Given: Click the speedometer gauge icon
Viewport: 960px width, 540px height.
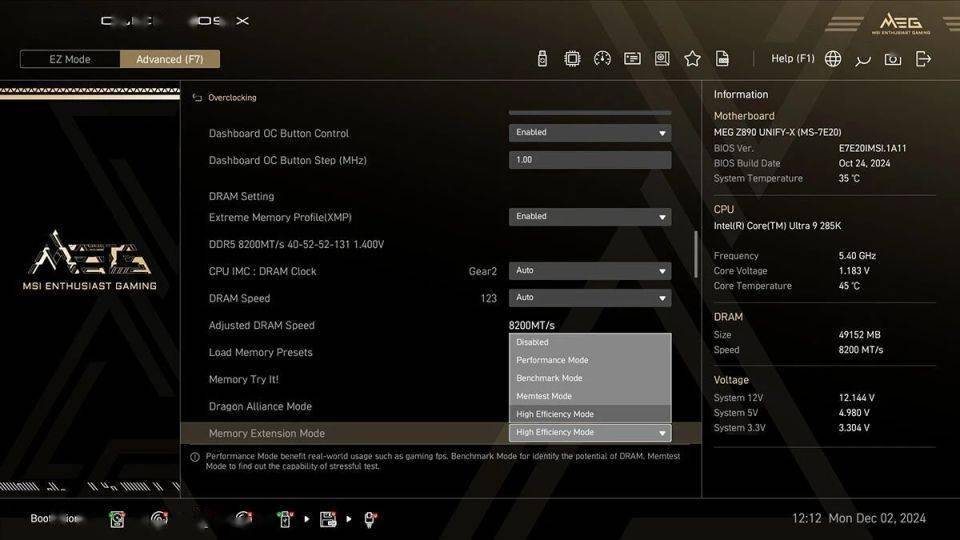Looking at the screenshot, I should 602,59.
